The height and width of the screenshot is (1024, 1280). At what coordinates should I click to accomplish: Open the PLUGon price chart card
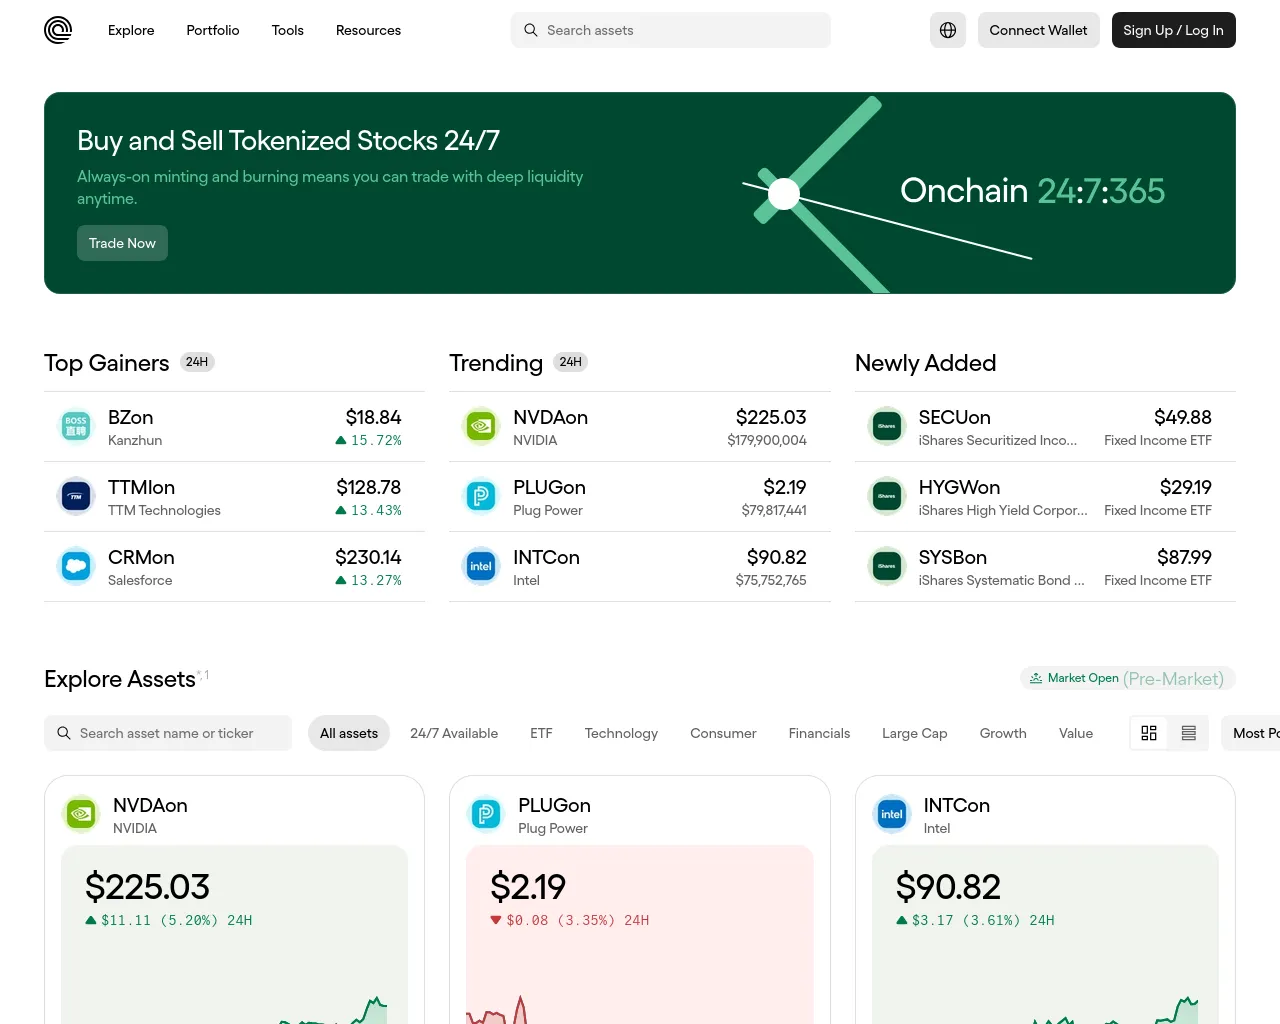(x=640, y=900)
